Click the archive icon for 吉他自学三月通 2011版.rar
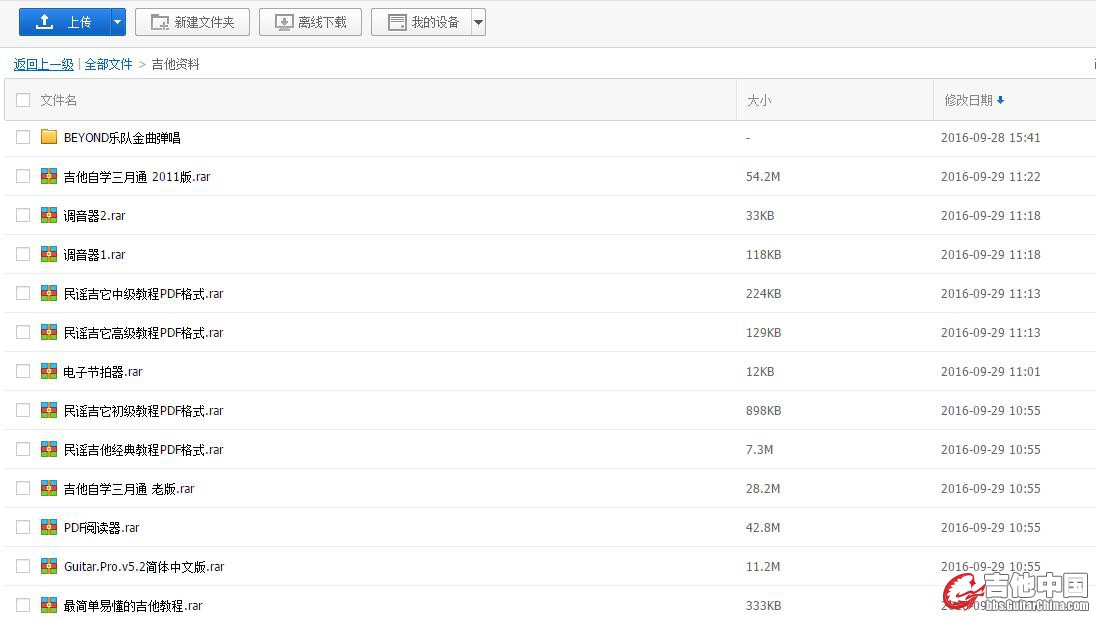Viewport: 1096px width, 621px height. click(x=49, y=176)
